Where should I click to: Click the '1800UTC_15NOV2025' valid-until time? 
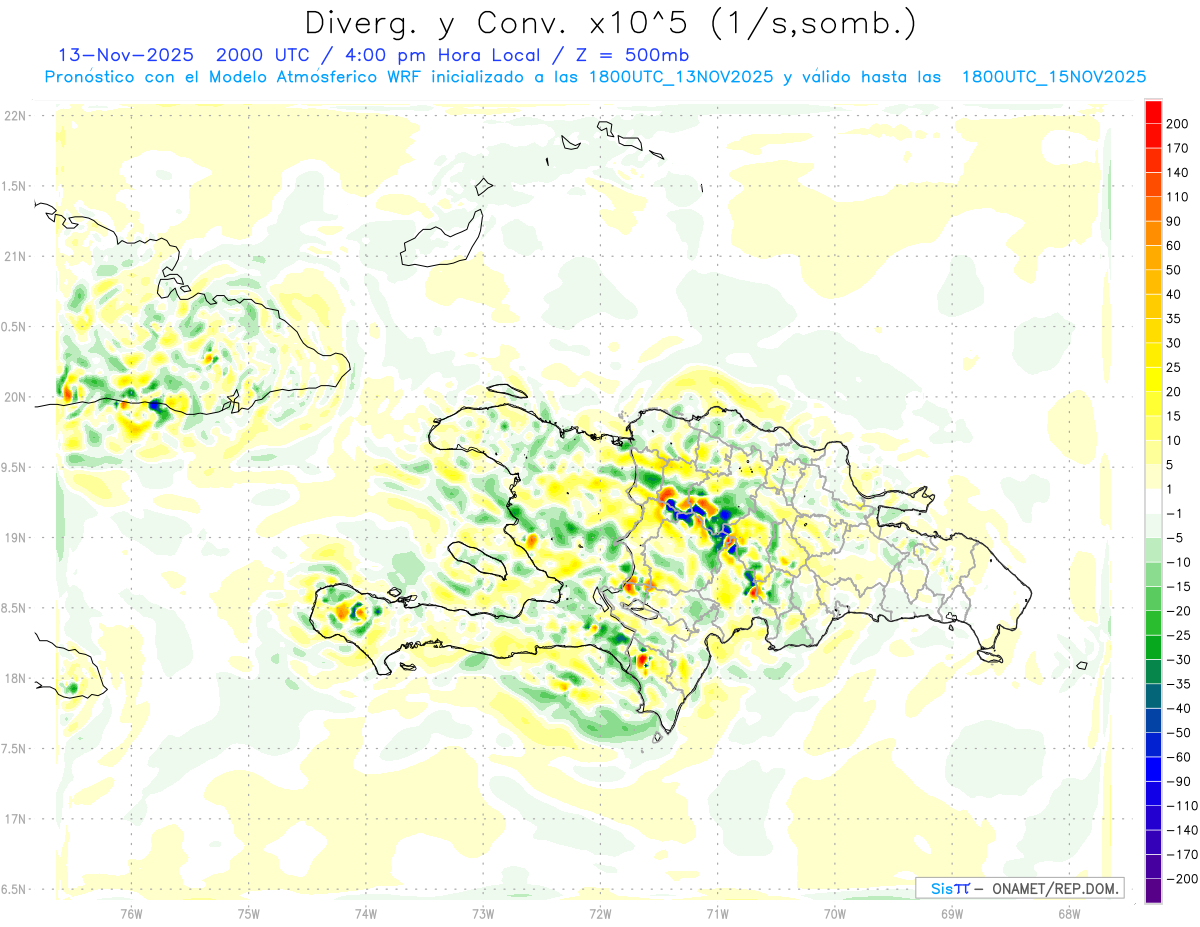(1053, 77)
